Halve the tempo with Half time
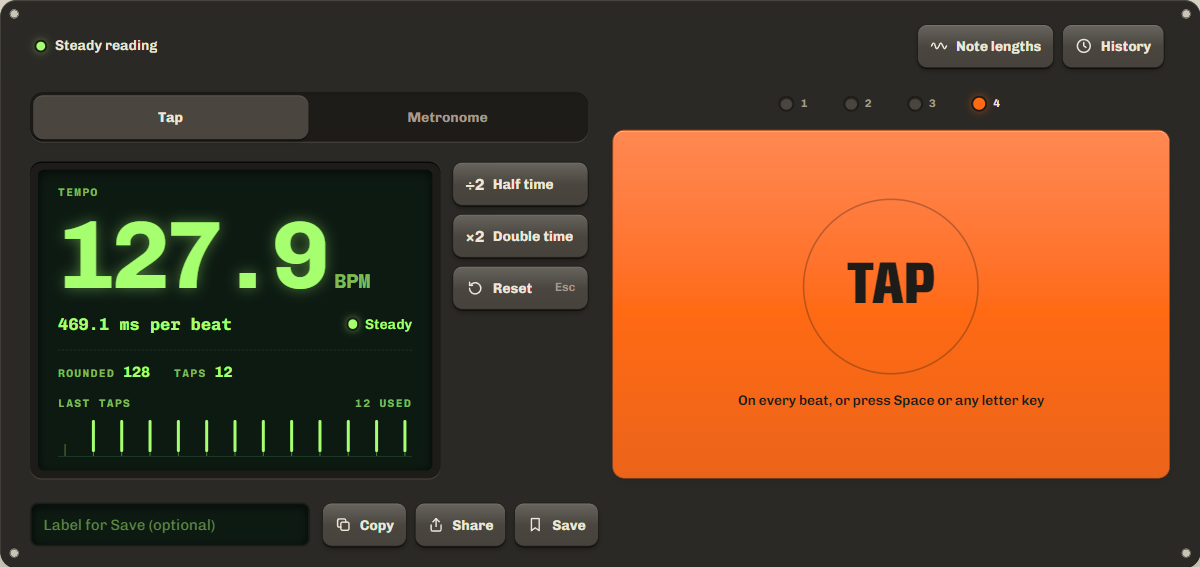Image resolution: width=1200 pixels, height=567 pixels. [x=520, y=184]
